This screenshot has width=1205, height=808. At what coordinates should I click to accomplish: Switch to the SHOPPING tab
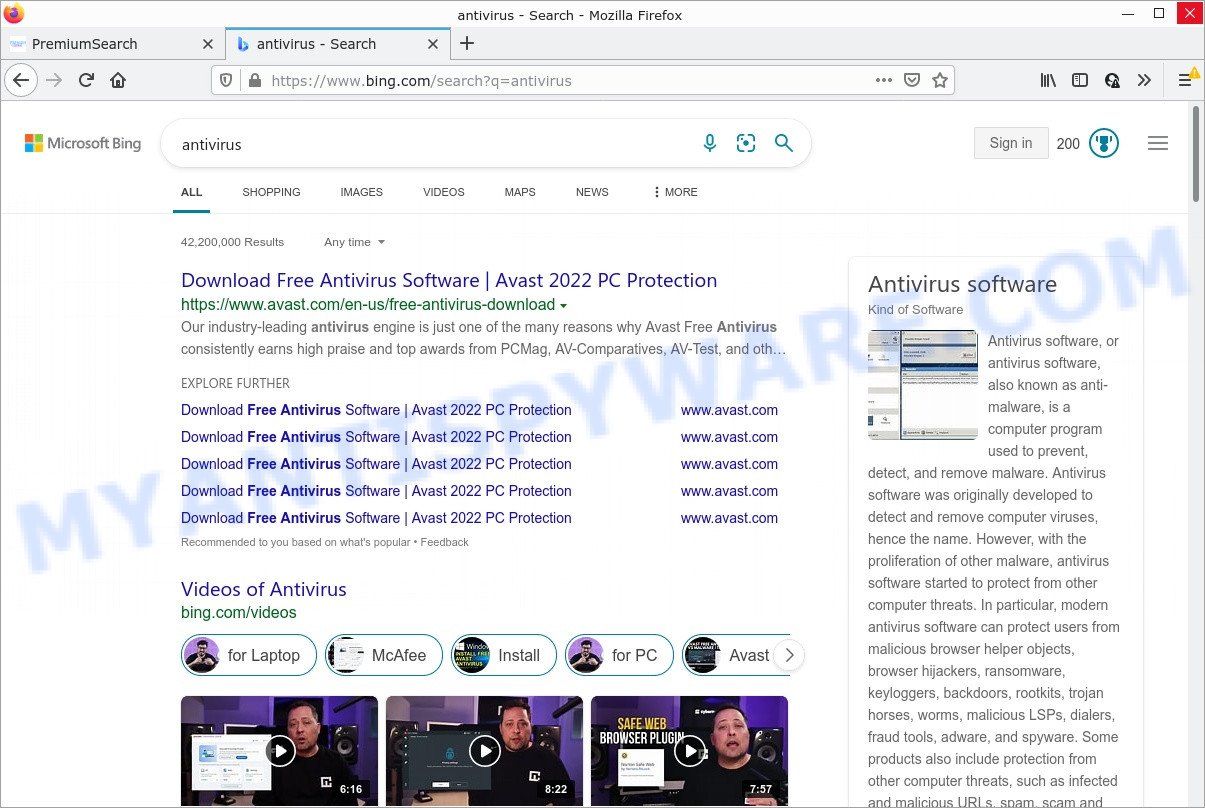tap(271, 192)
